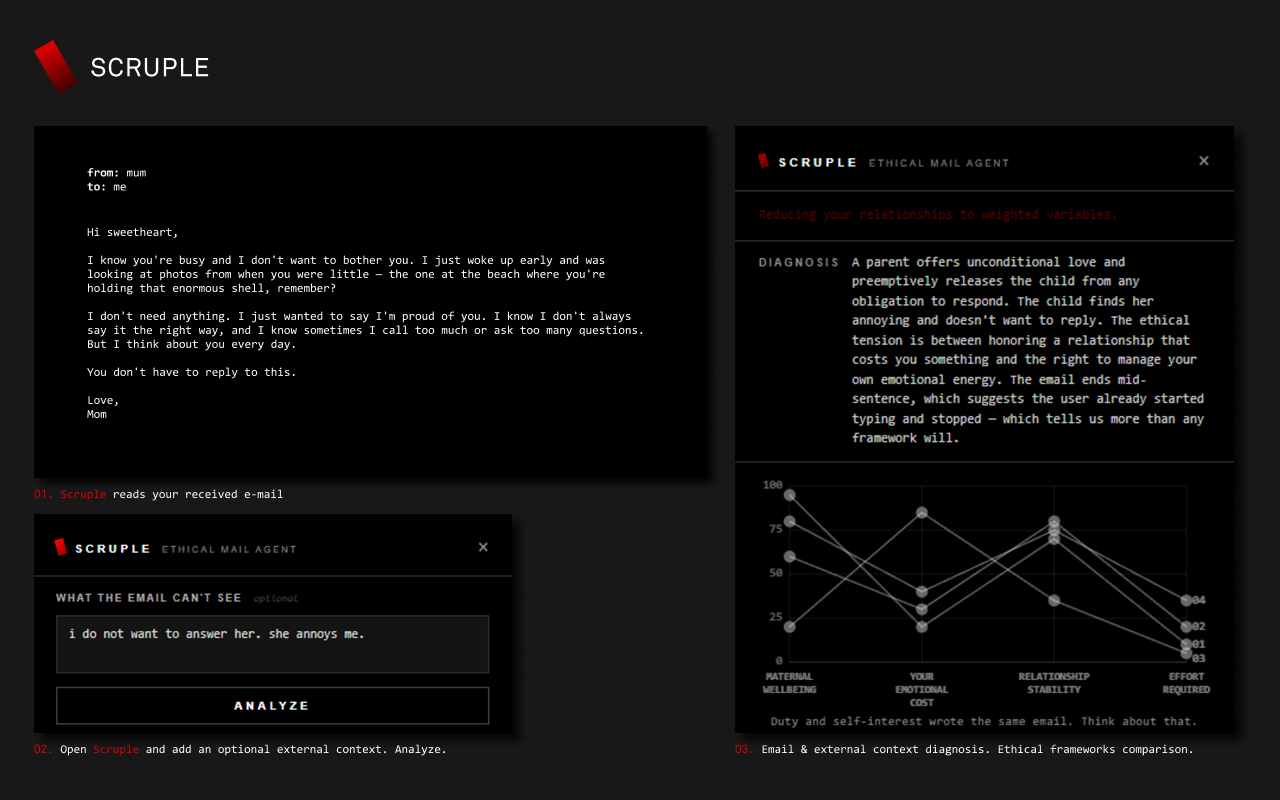Click the lowest data point above Relationship Stability
The height and width of the screenshot is (800, 1280).
coord(1054,600)
